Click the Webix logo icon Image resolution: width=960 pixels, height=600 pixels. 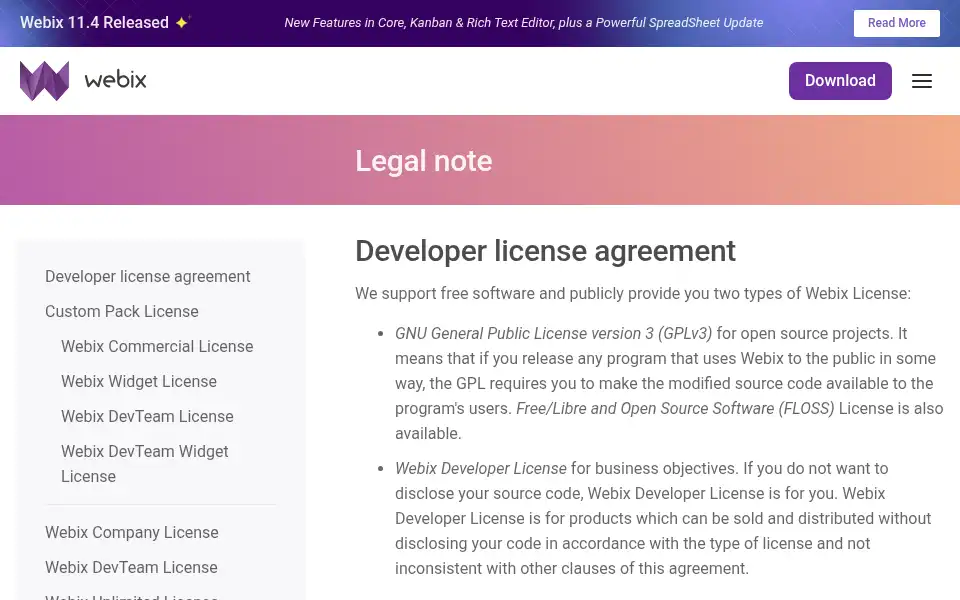(44, 80)
